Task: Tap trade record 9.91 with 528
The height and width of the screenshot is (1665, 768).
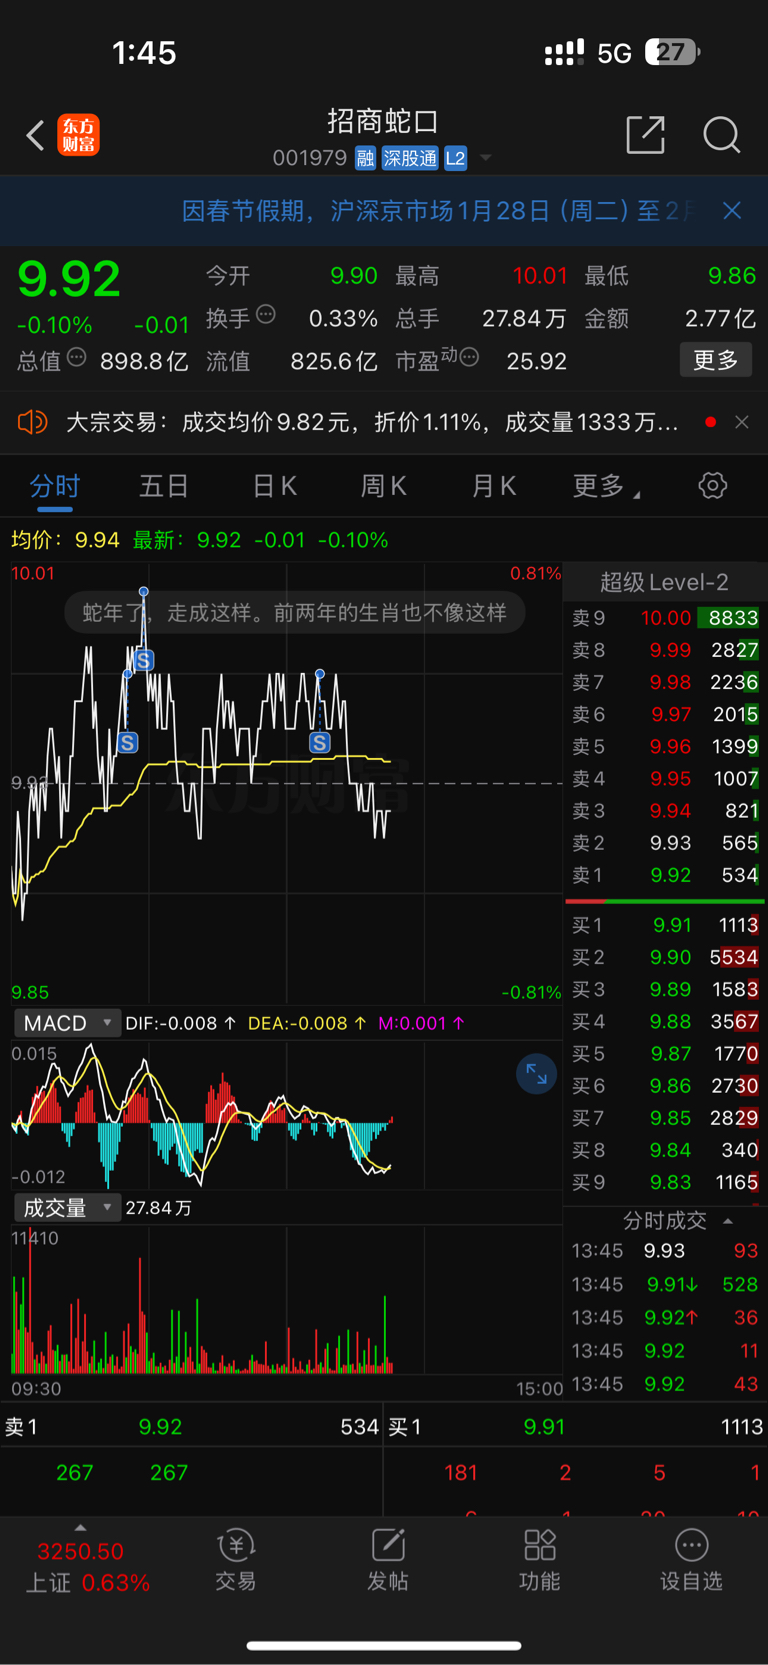Action: (x=665, y=1284)
